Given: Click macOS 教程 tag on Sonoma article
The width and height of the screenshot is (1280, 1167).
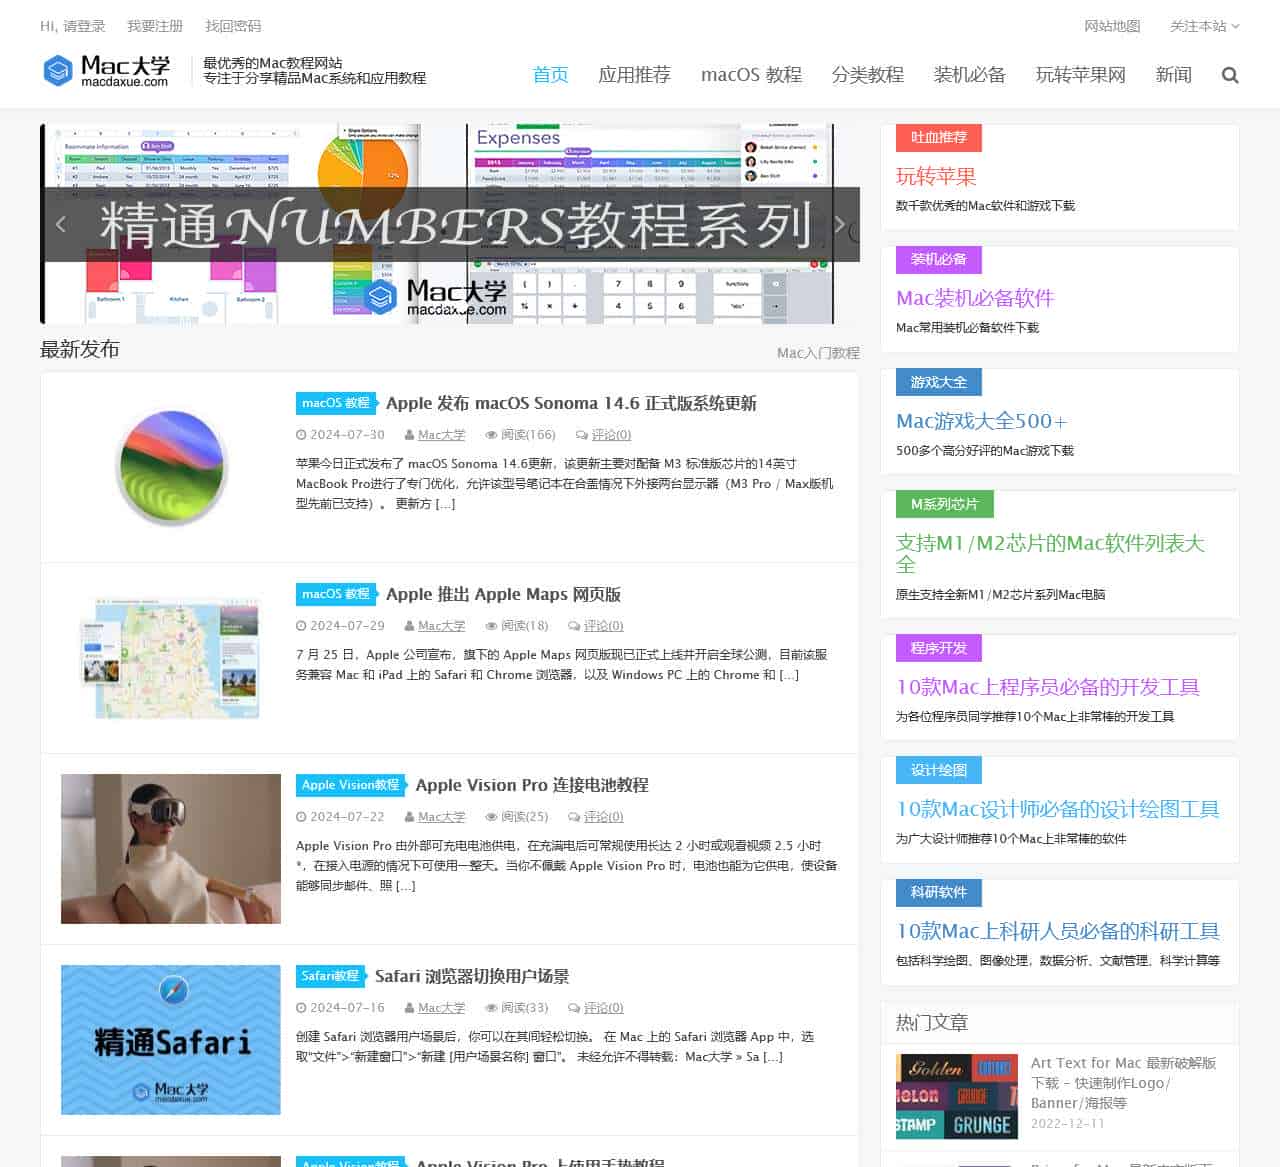Looking at the screenshot, I should (335, 403).
